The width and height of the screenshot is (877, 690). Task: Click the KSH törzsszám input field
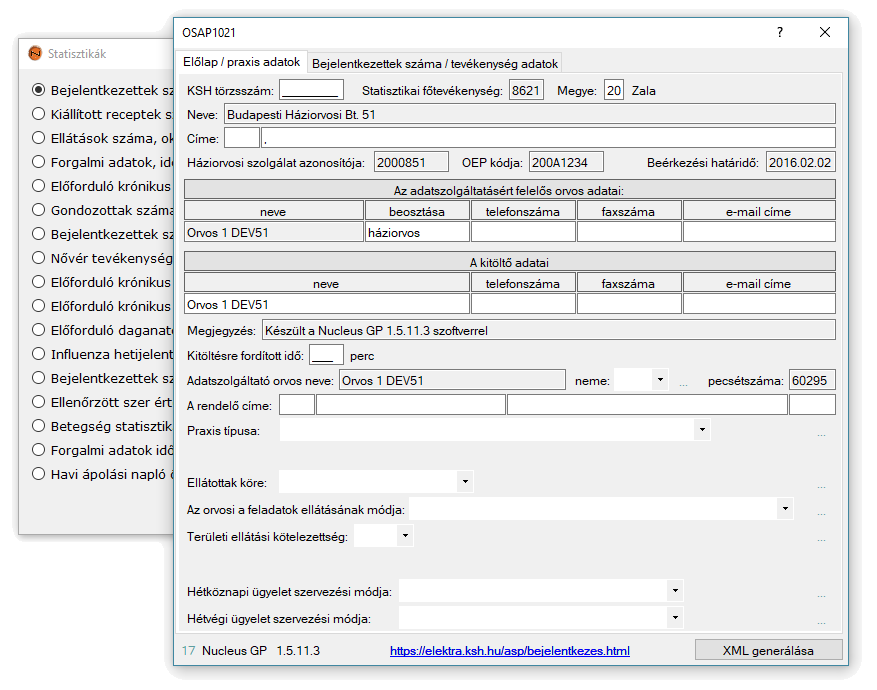[312, 90]
